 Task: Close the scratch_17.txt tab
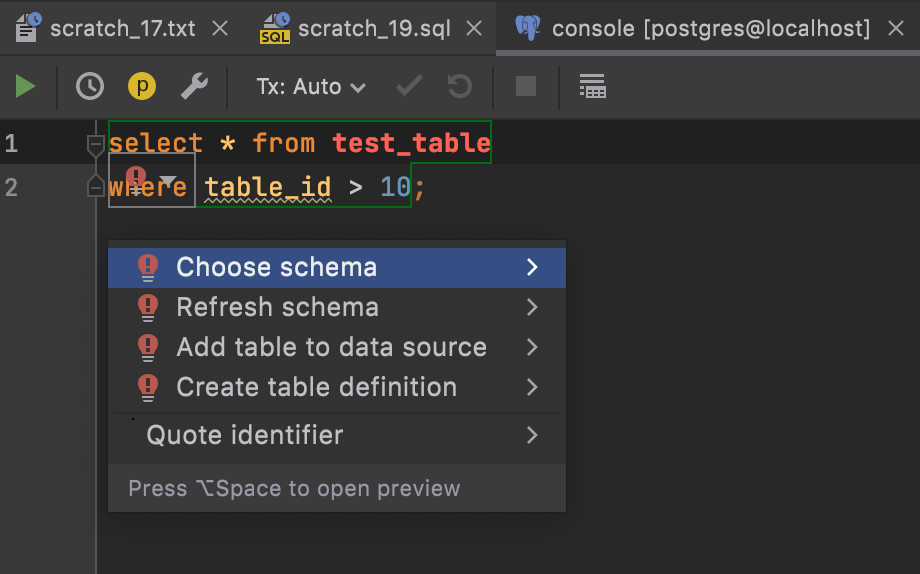[220, 28]
